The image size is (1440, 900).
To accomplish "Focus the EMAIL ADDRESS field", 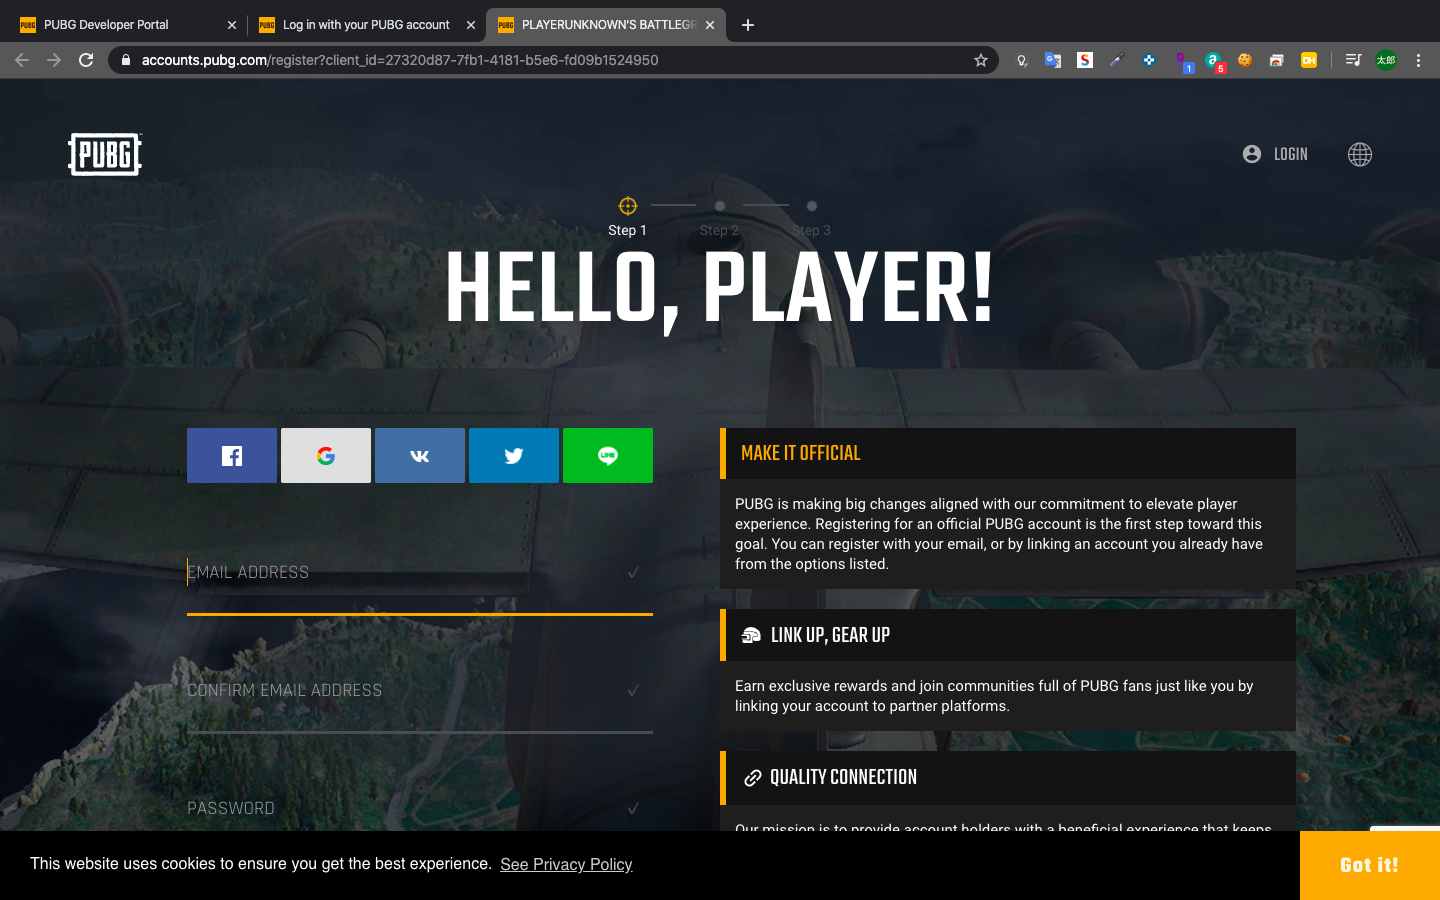I will (x=420, y=573).
